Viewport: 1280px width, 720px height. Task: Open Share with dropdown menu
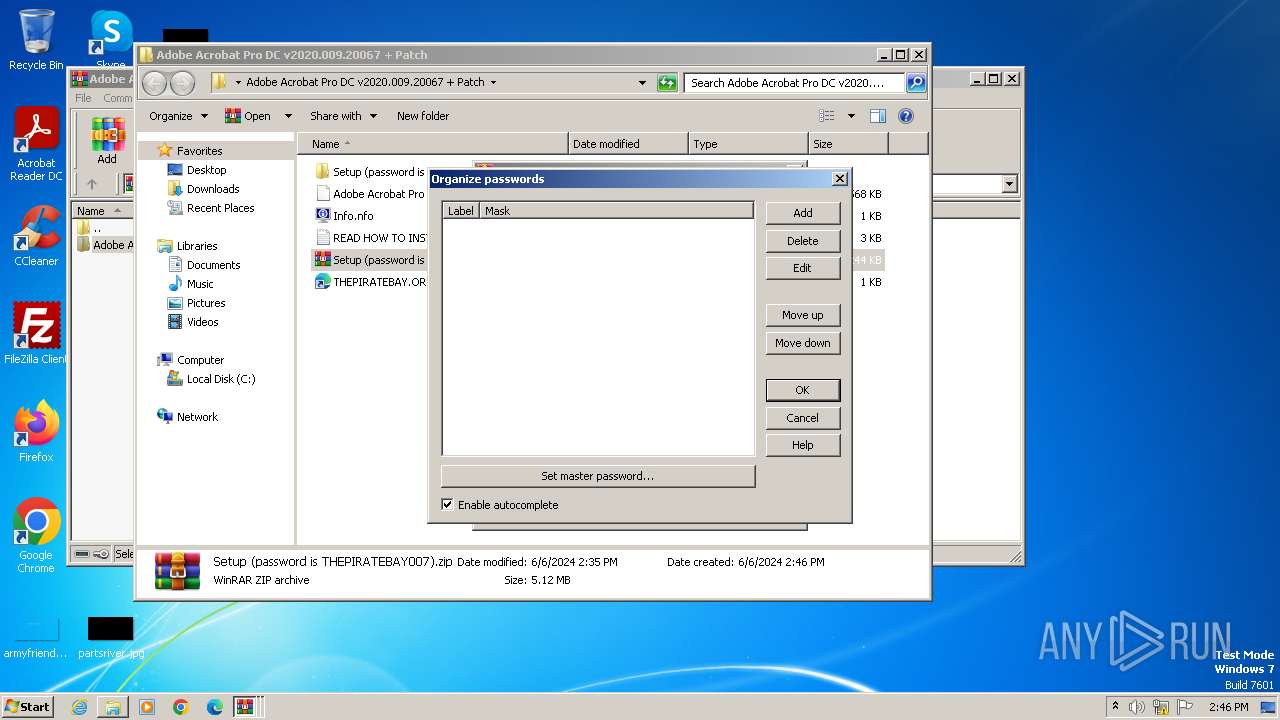pos(343,116)
